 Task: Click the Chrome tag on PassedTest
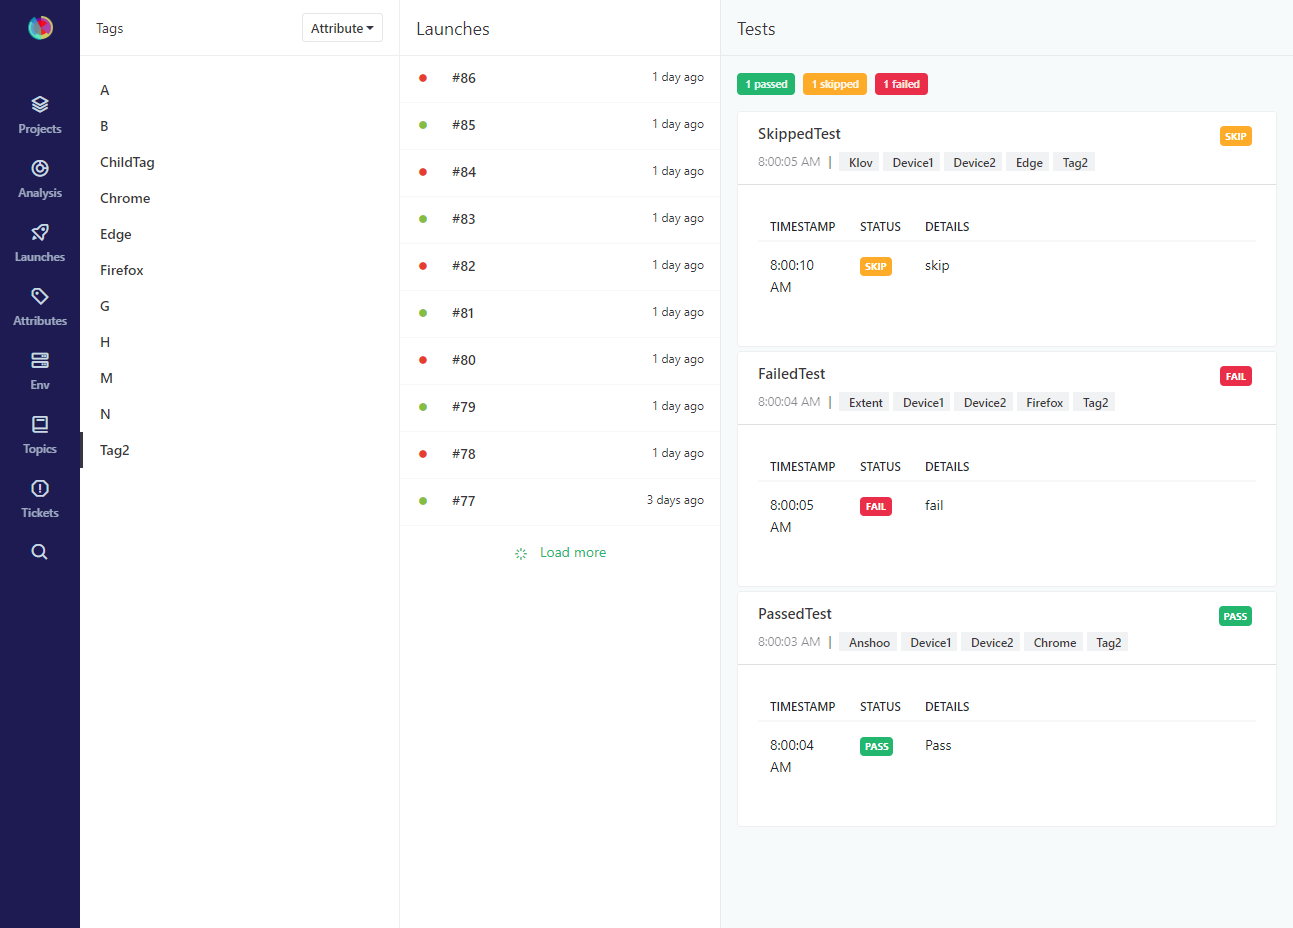[1054, 642]
